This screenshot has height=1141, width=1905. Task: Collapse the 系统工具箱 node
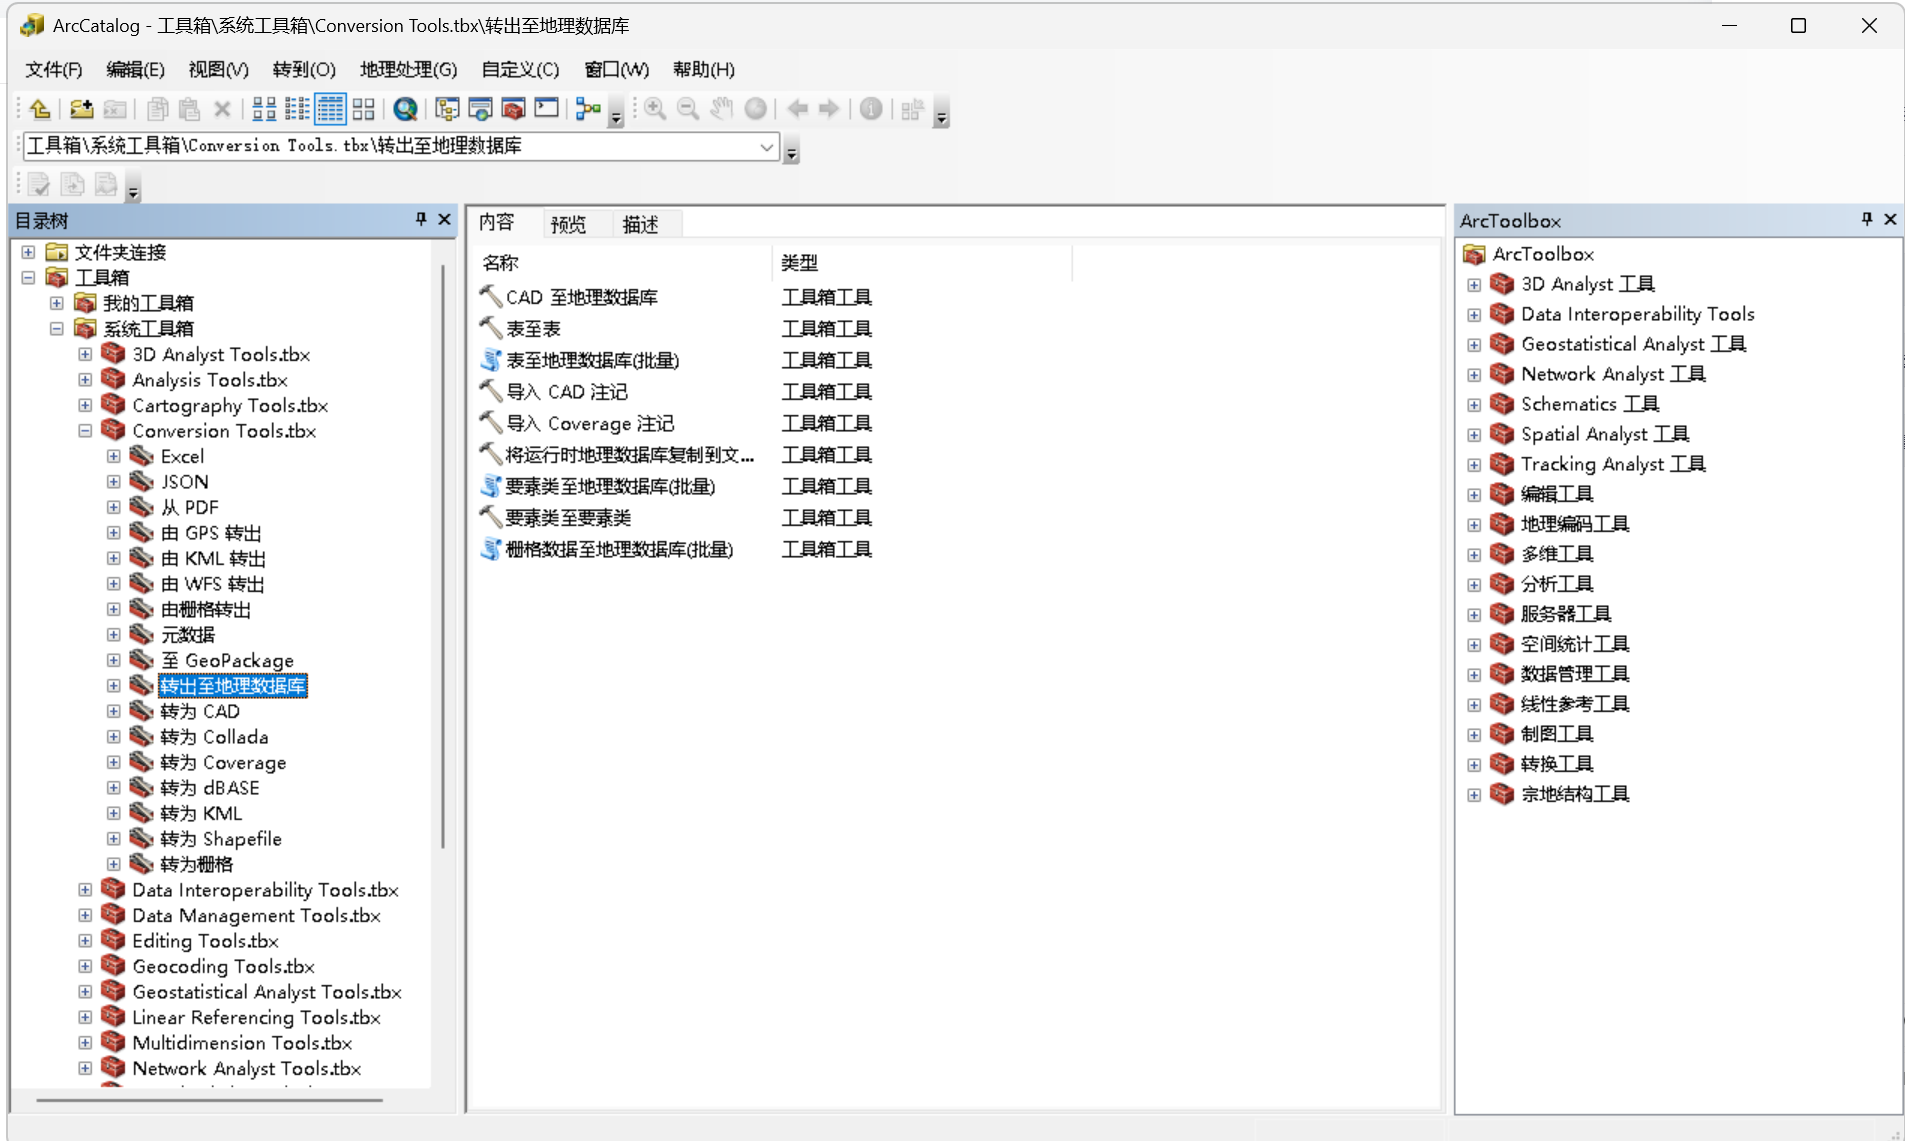pyautogui.click(x=57, y=329)
